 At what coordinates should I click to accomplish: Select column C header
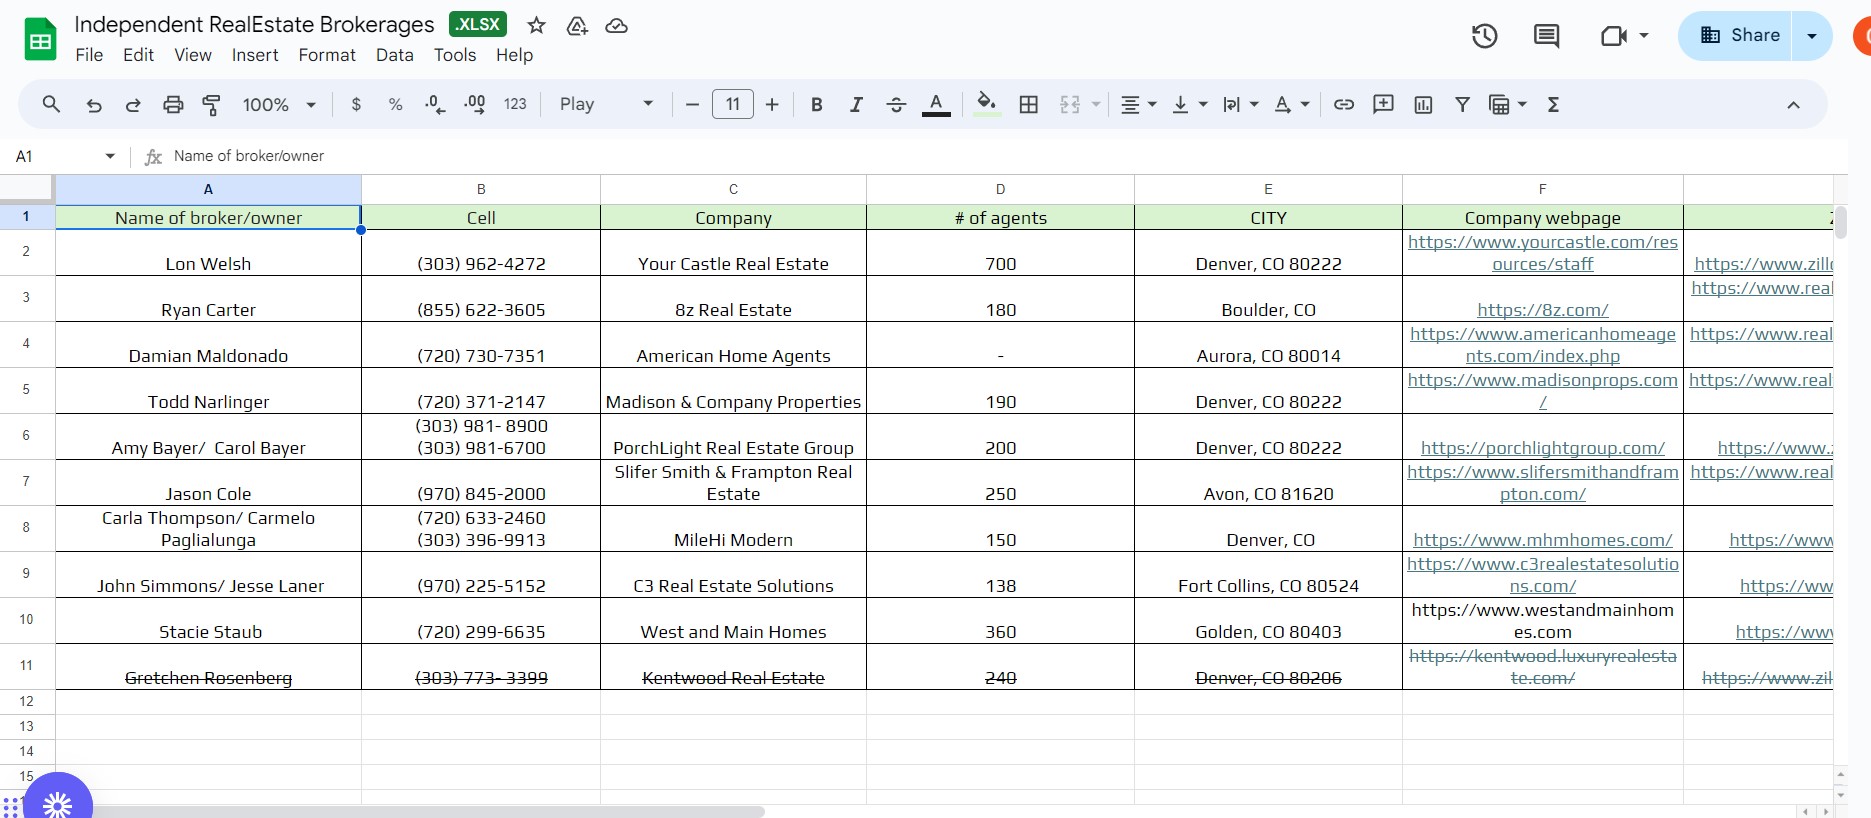[x=733, y=189]
